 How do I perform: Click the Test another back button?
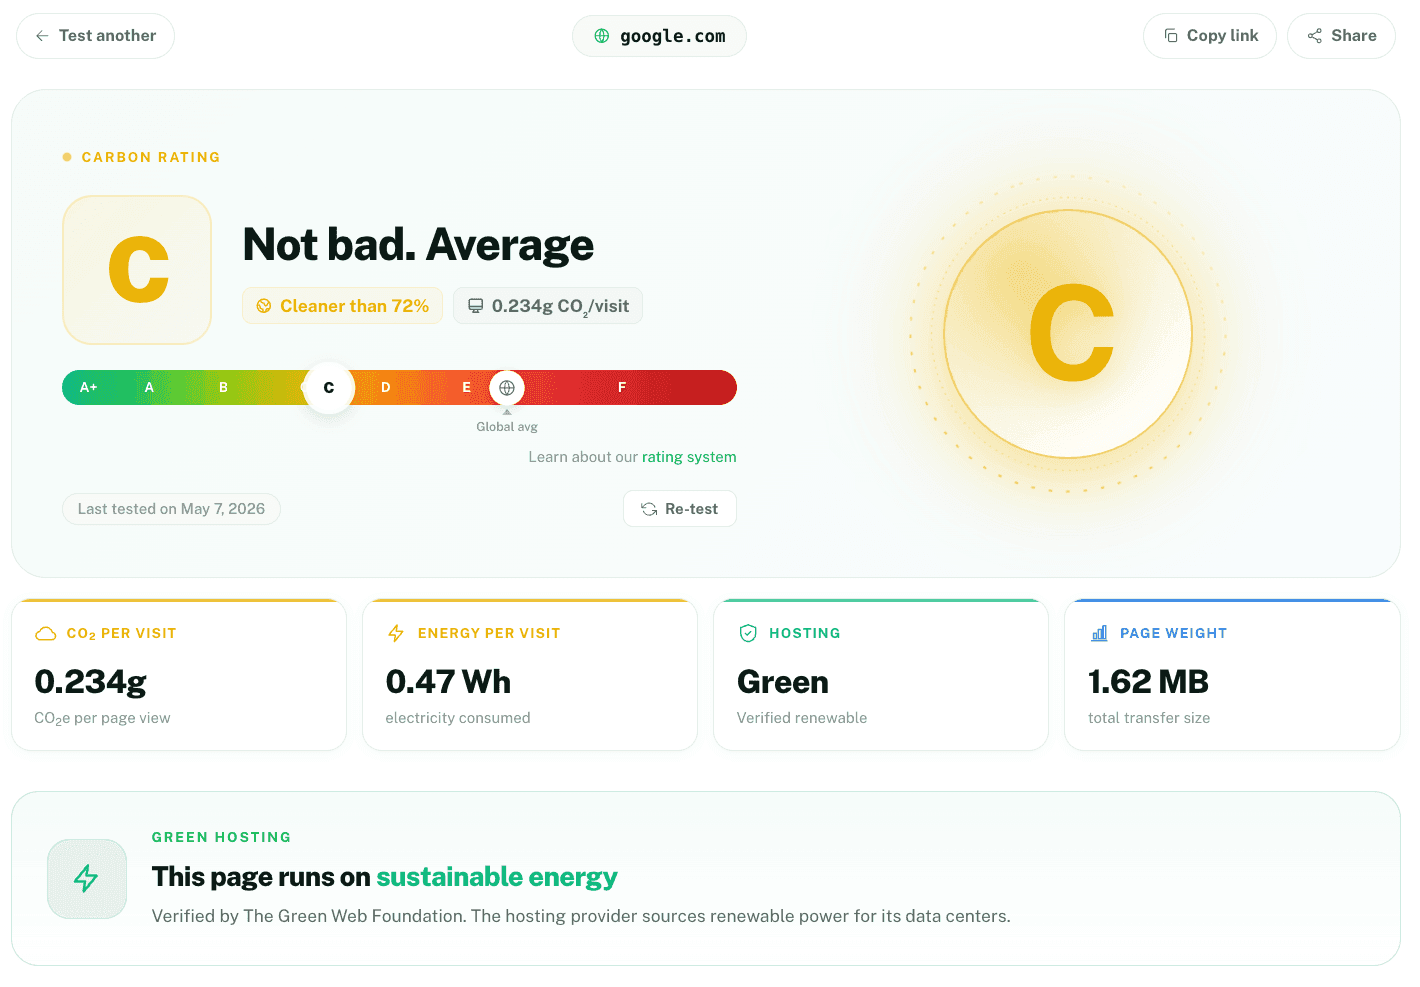tap(95, 36)
